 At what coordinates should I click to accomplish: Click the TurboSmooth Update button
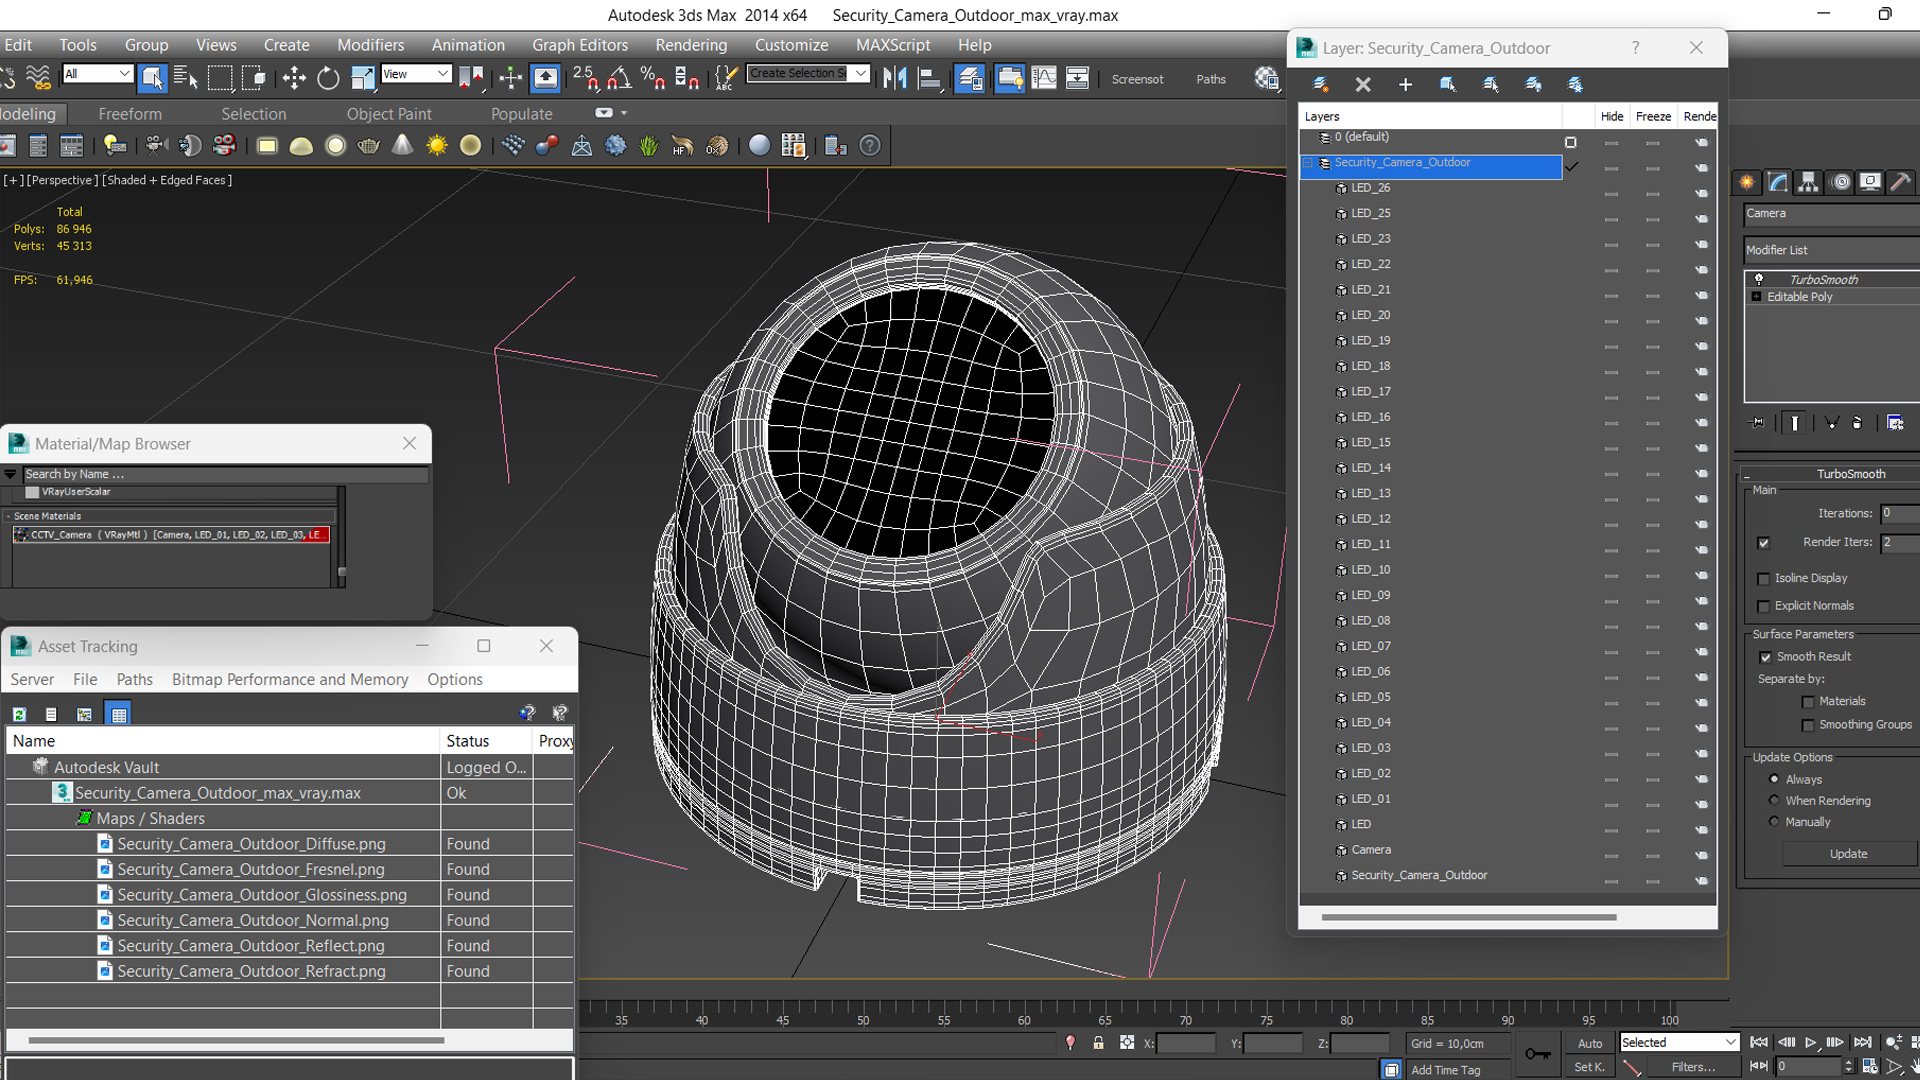(1848, 854)
